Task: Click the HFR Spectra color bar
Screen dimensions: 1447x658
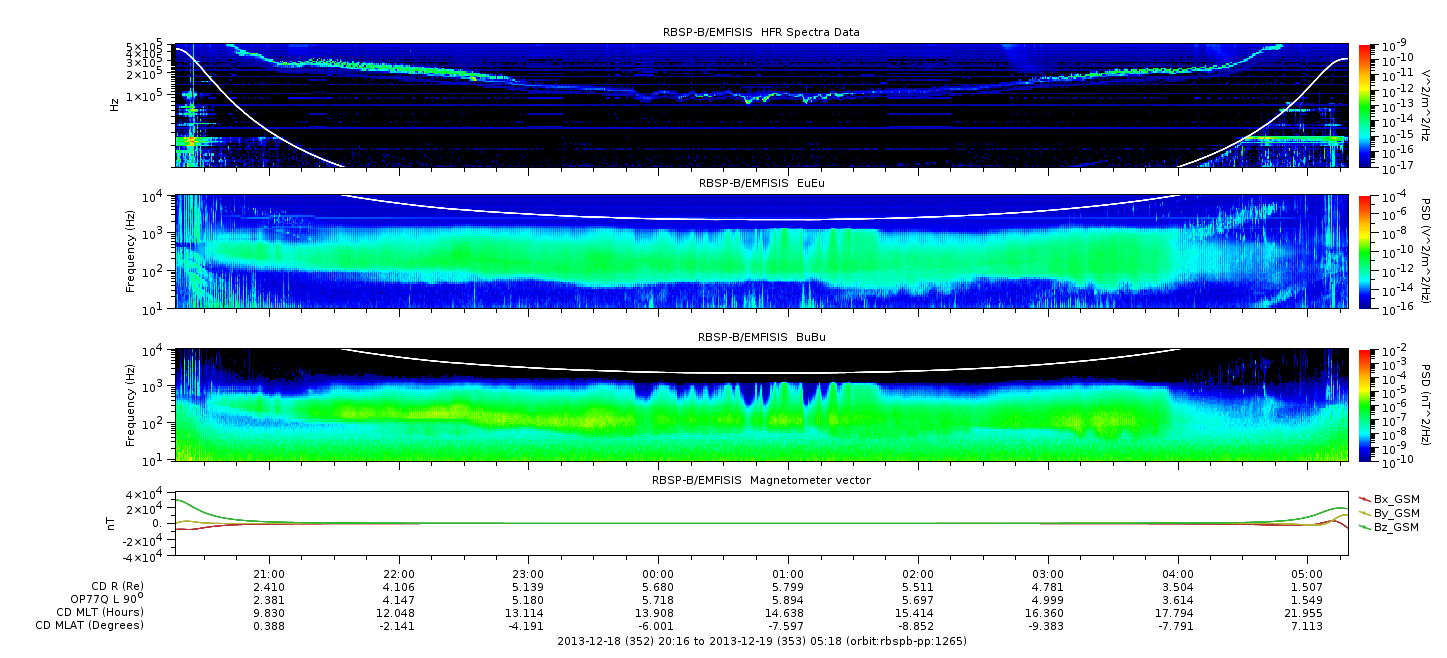Action: pyautogui.click(x=1364, y=105)
